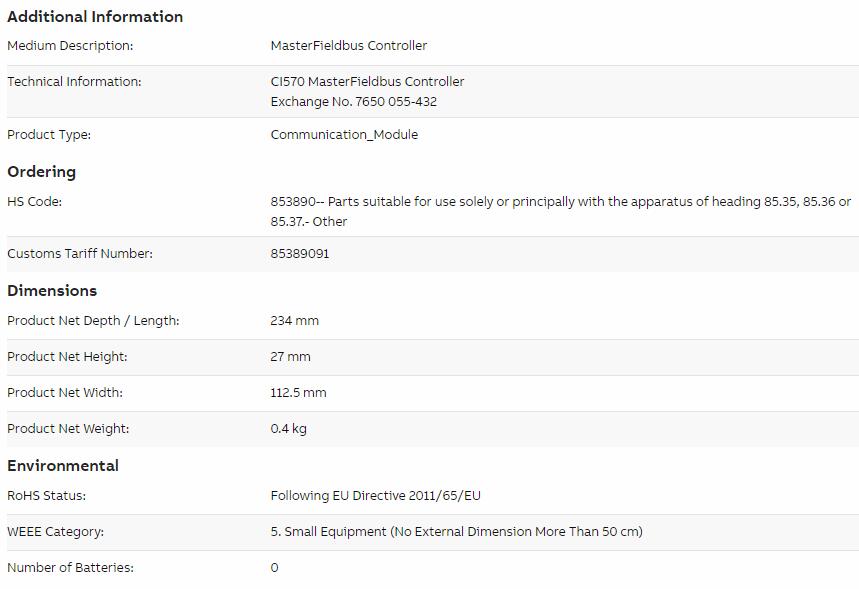The height and width of the screenshot is (589, 859).
Task: Click the HS Code label
Action: click(x=35, y=202)
